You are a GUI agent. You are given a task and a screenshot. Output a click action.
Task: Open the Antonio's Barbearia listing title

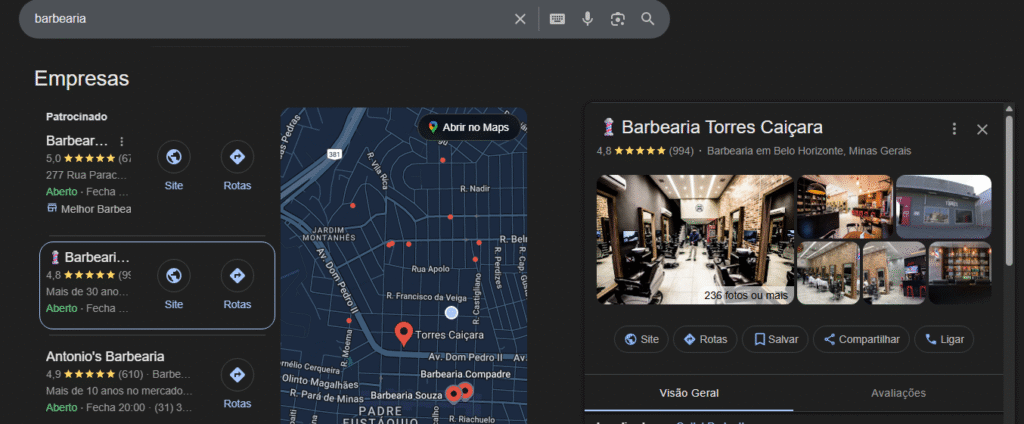pos(105,356)
